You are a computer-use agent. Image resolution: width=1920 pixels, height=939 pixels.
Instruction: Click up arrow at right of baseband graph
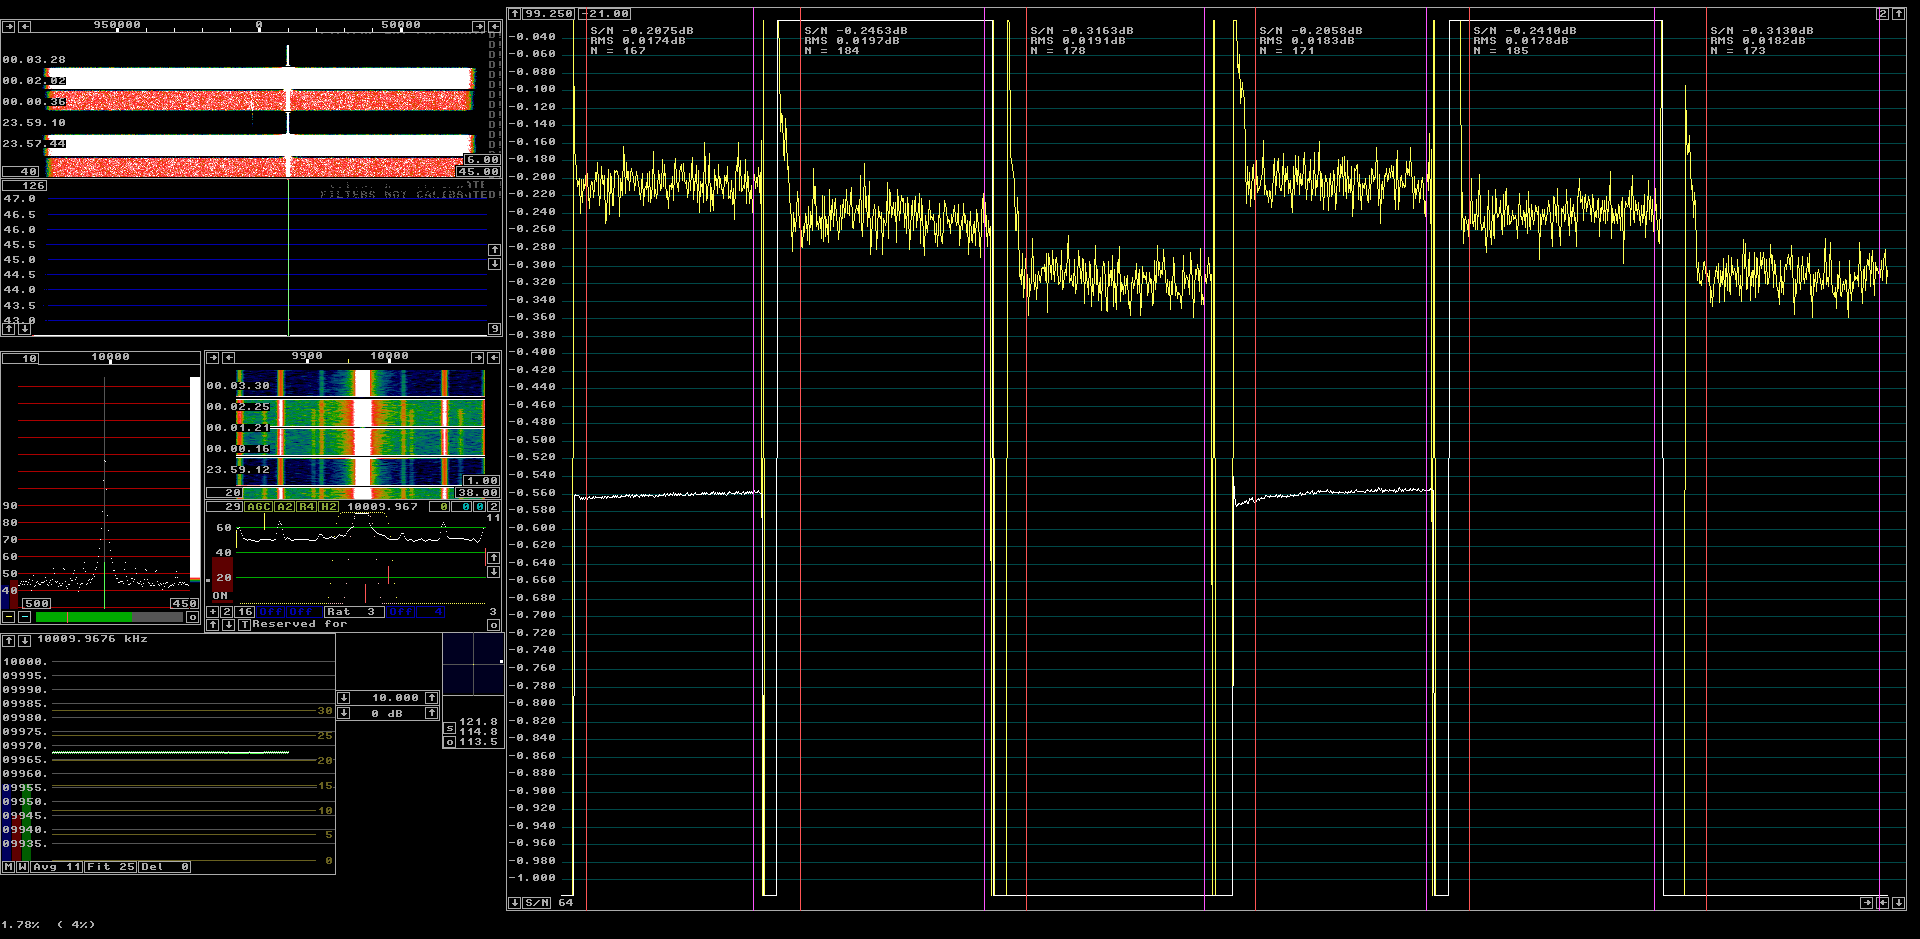coord(494,557)
